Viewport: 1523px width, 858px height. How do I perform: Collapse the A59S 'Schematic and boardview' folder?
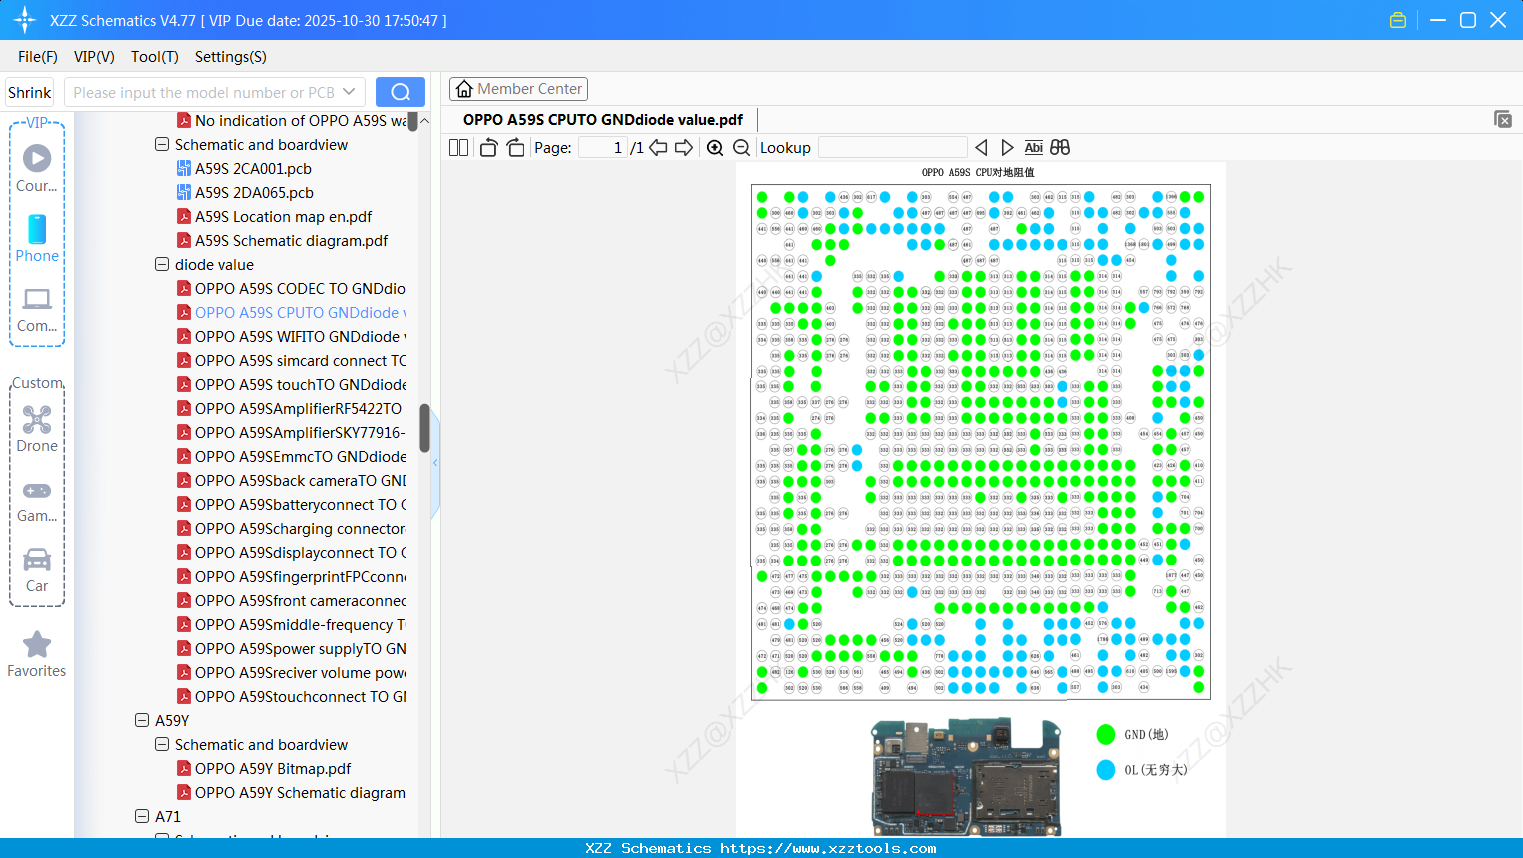pos(162,145)
